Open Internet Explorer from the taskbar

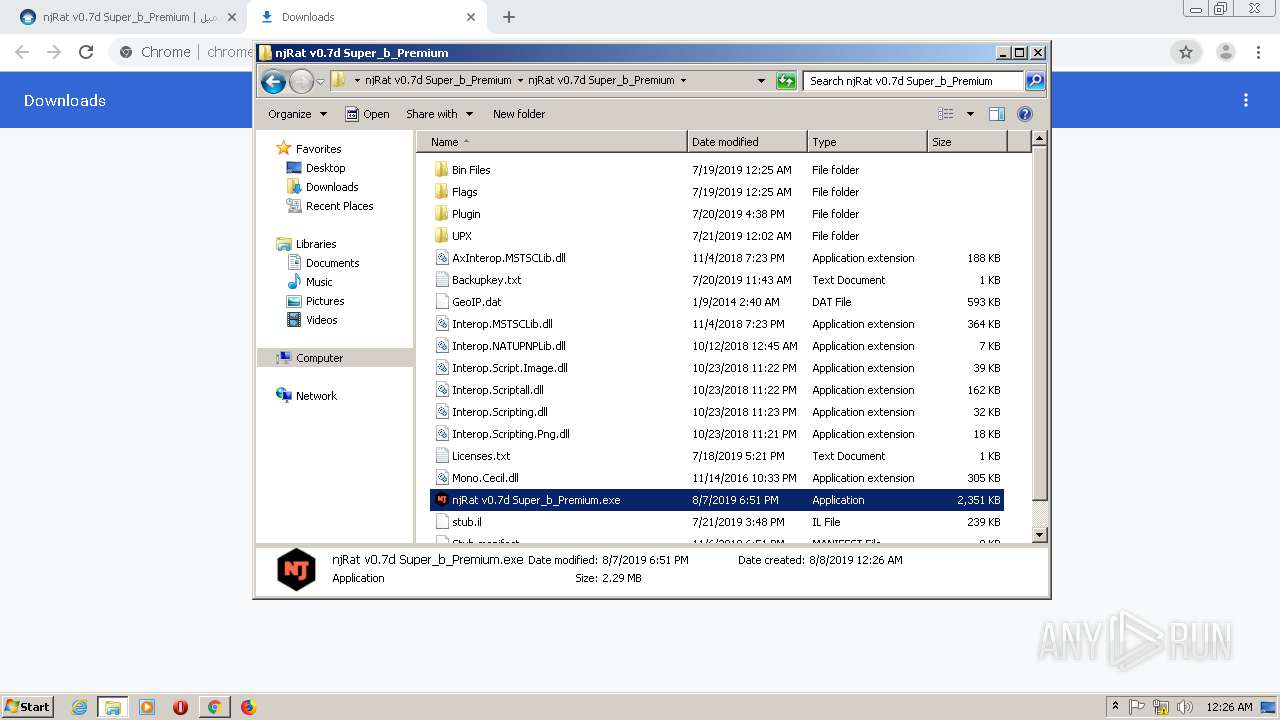coord(79,707)
